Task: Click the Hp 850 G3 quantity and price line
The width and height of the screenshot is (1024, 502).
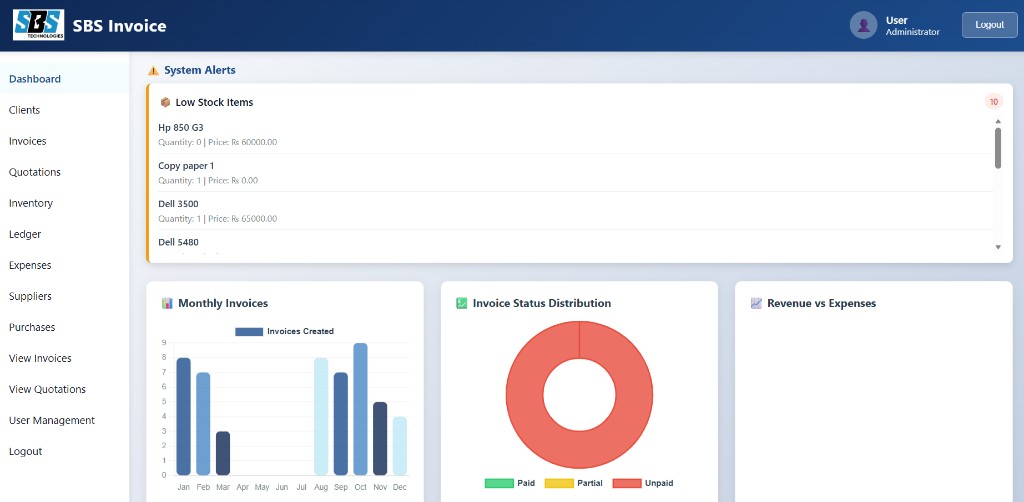Action: click(x=217, y=142)
